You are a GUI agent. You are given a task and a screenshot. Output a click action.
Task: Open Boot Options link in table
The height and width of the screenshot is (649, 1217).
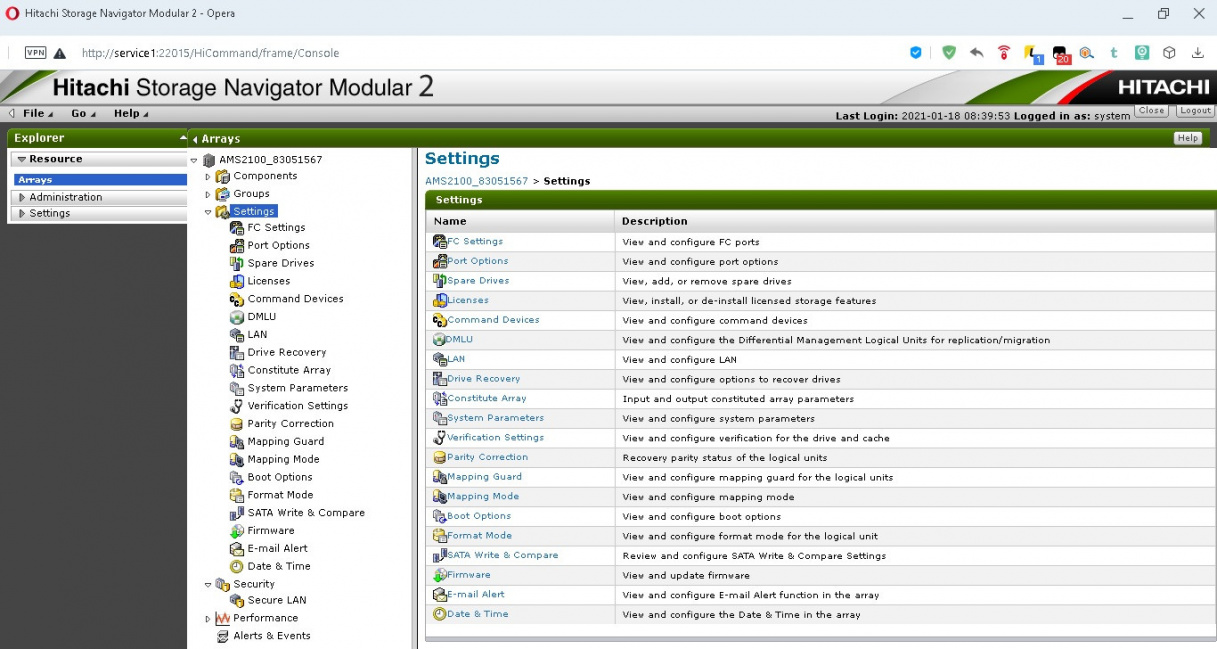479,516
